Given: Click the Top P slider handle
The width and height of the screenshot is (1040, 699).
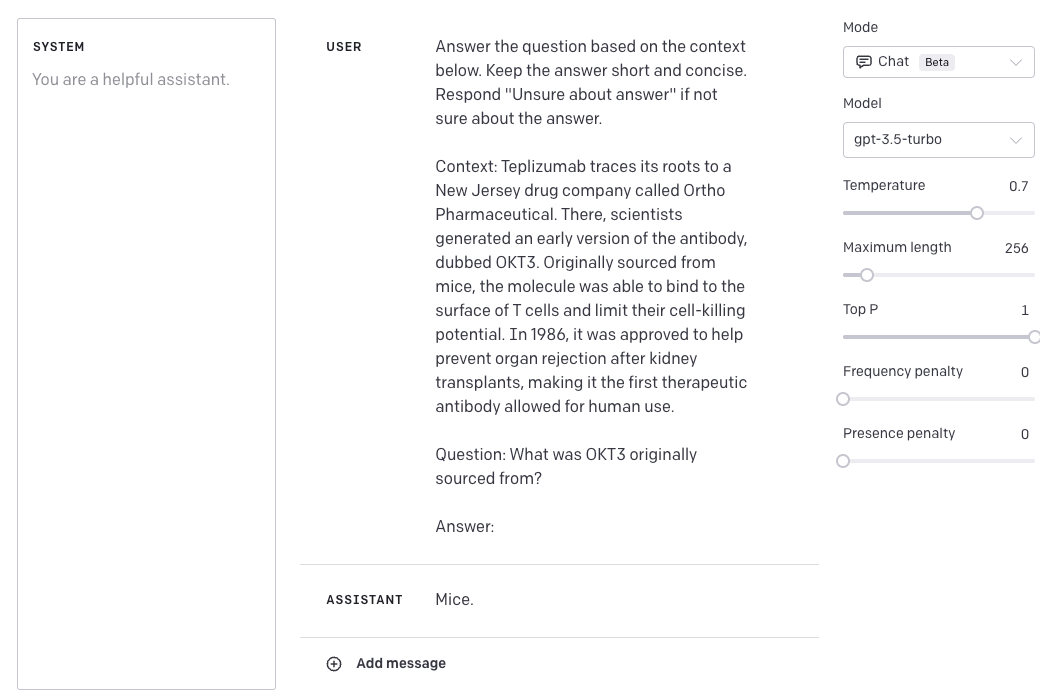Looking at the screenshot, I should click(1034, 337).
